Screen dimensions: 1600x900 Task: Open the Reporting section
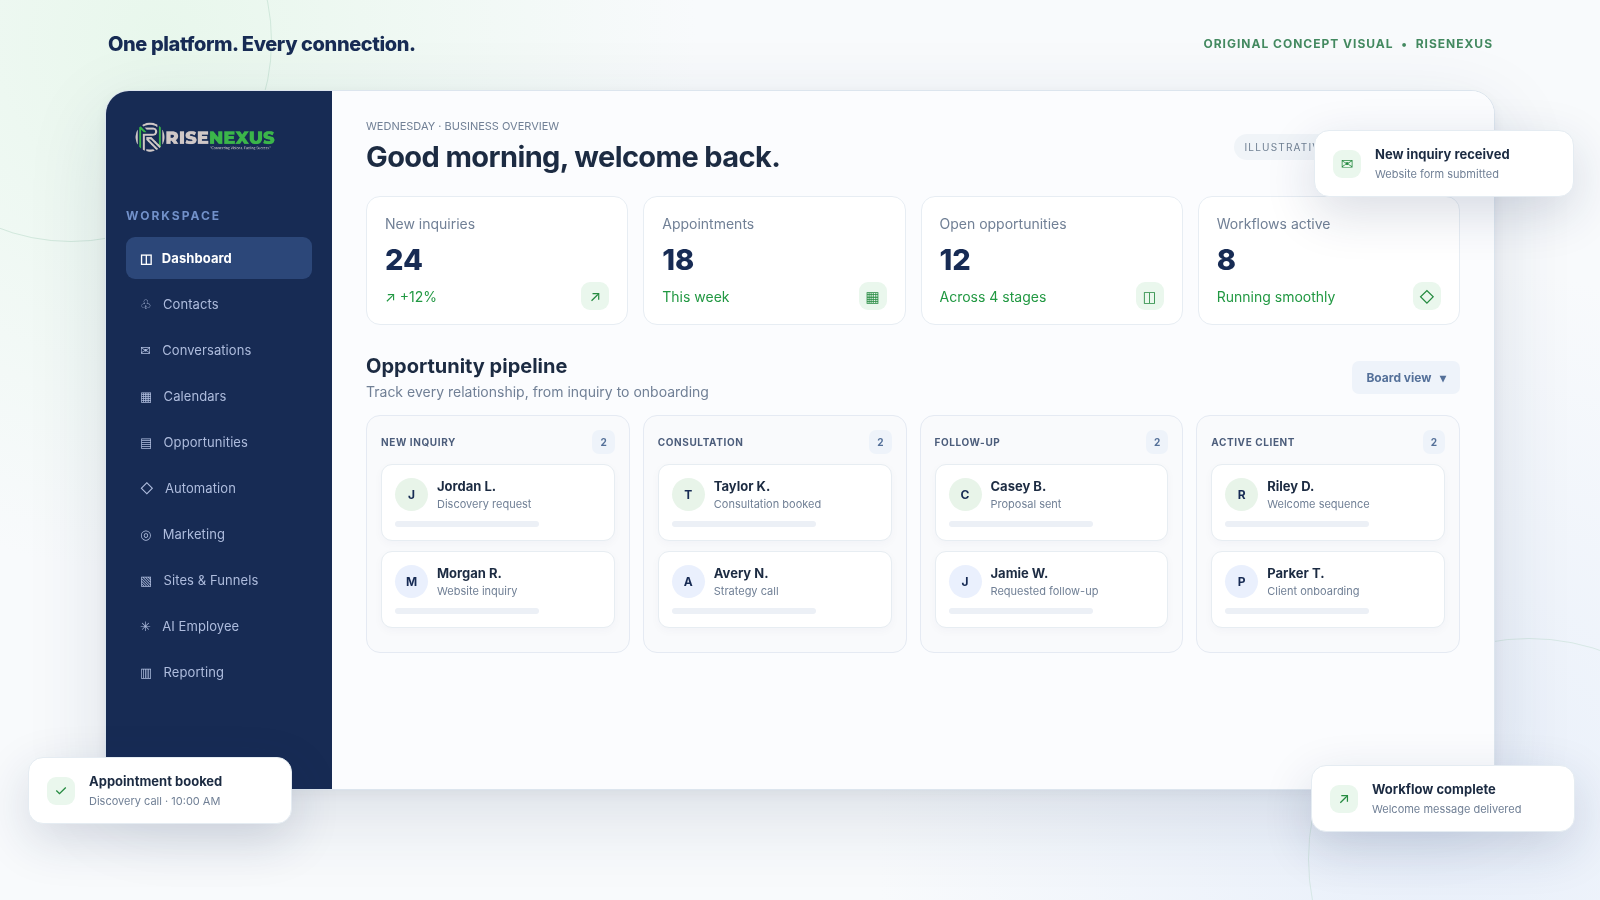coord(219,672)
